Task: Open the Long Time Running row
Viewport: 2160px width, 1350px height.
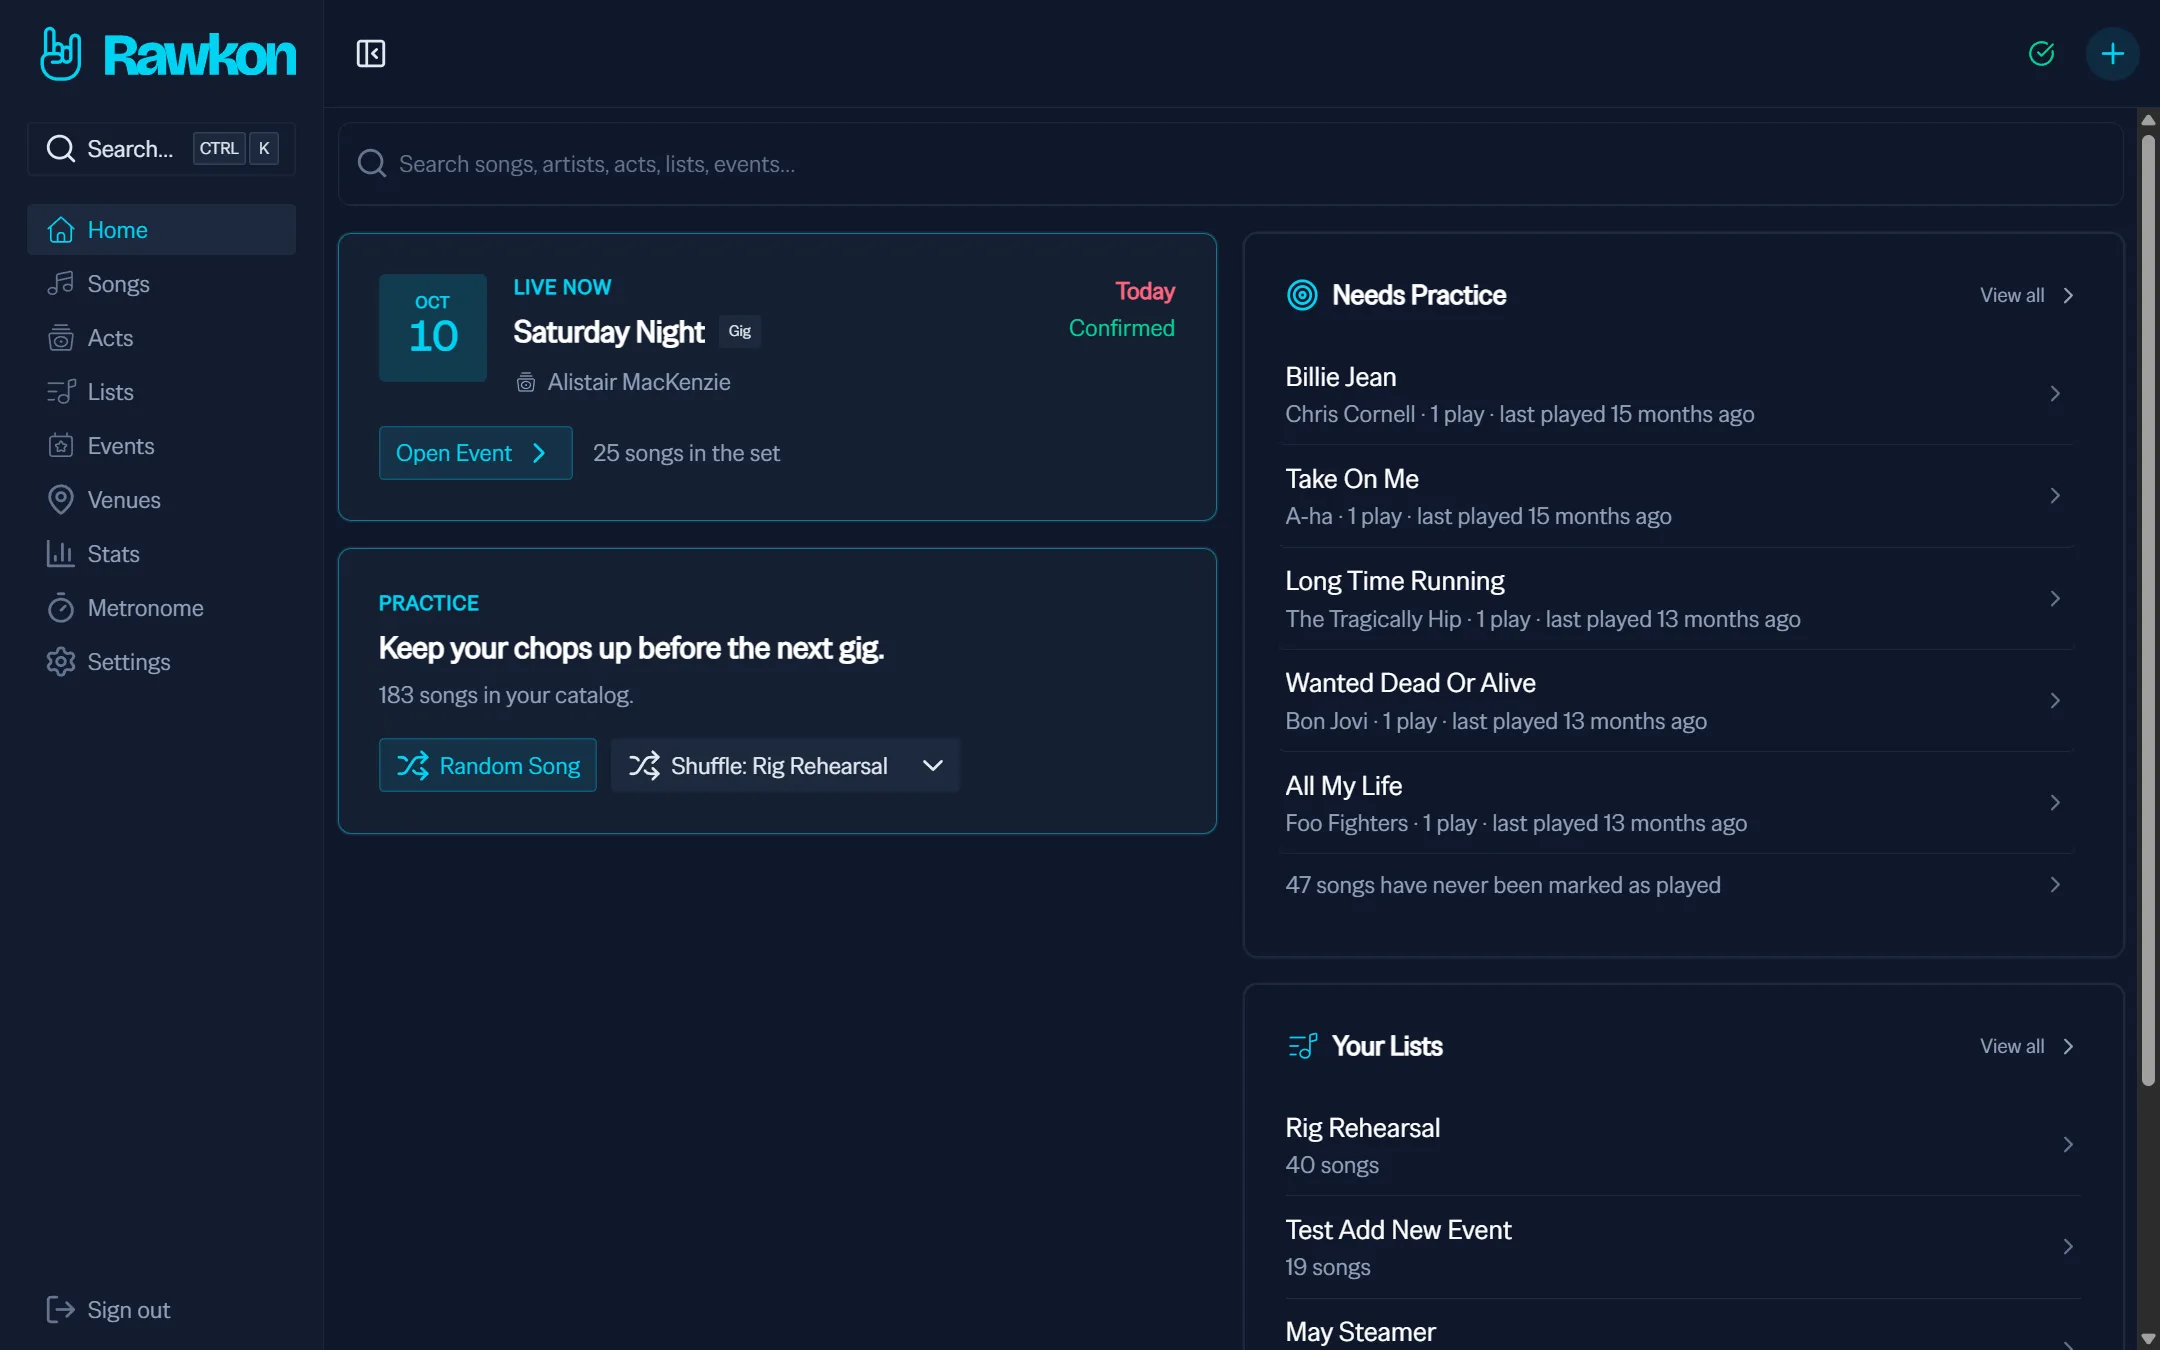Action: pos(1678,599)
